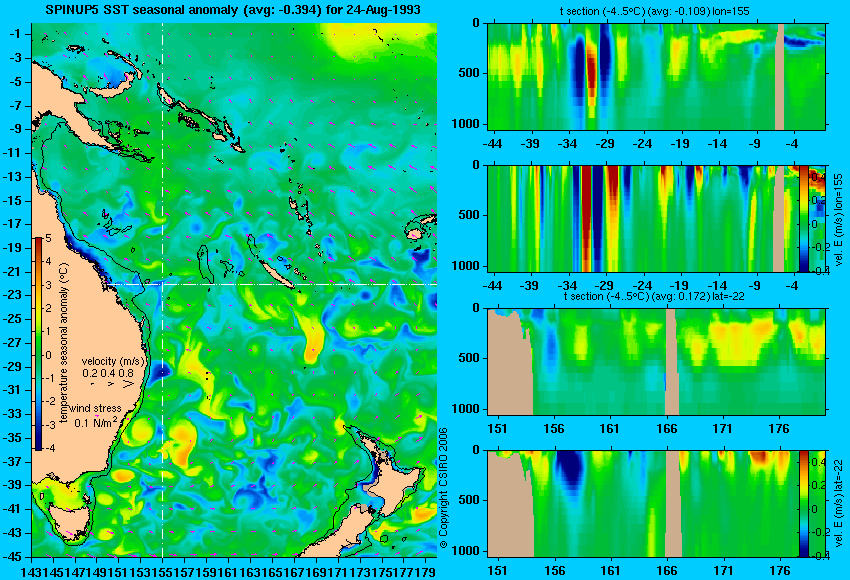Click the '0.4' tick on the lat=-22 velocity color bar
The height and width of the screenshot is (580, 850).
[817, 462]
